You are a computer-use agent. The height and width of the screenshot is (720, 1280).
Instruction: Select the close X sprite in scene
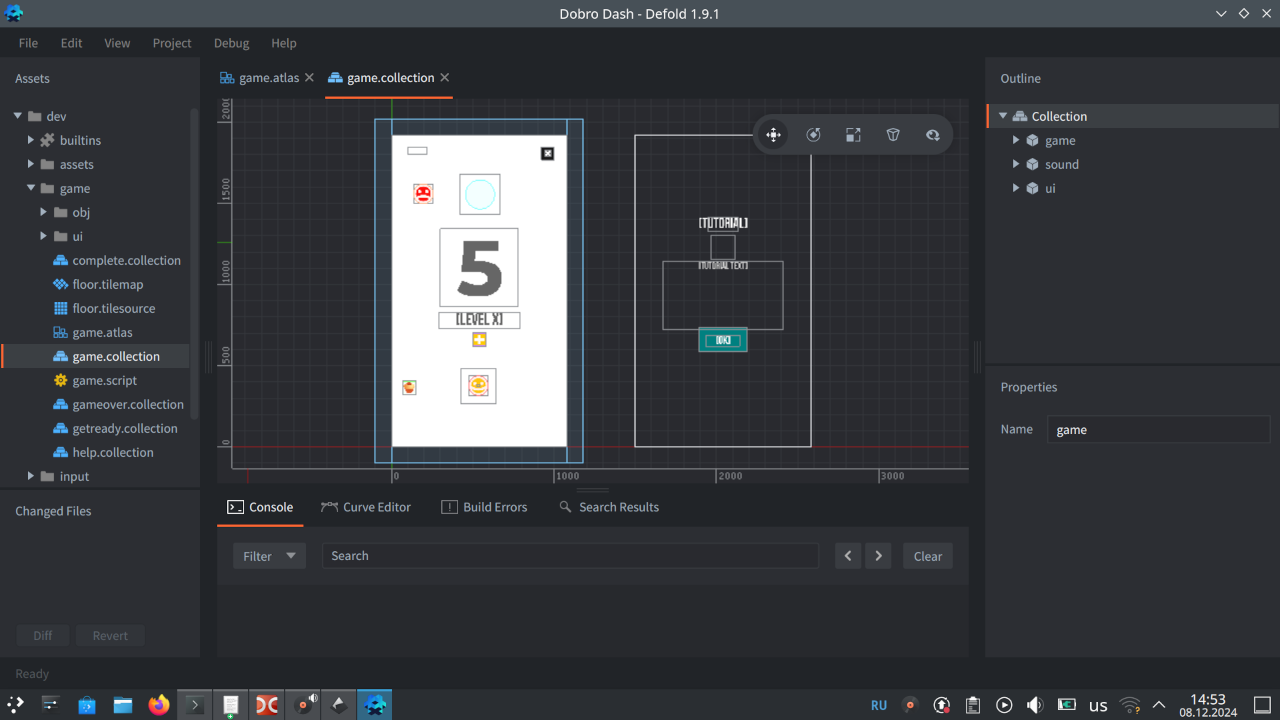point(548,153)
